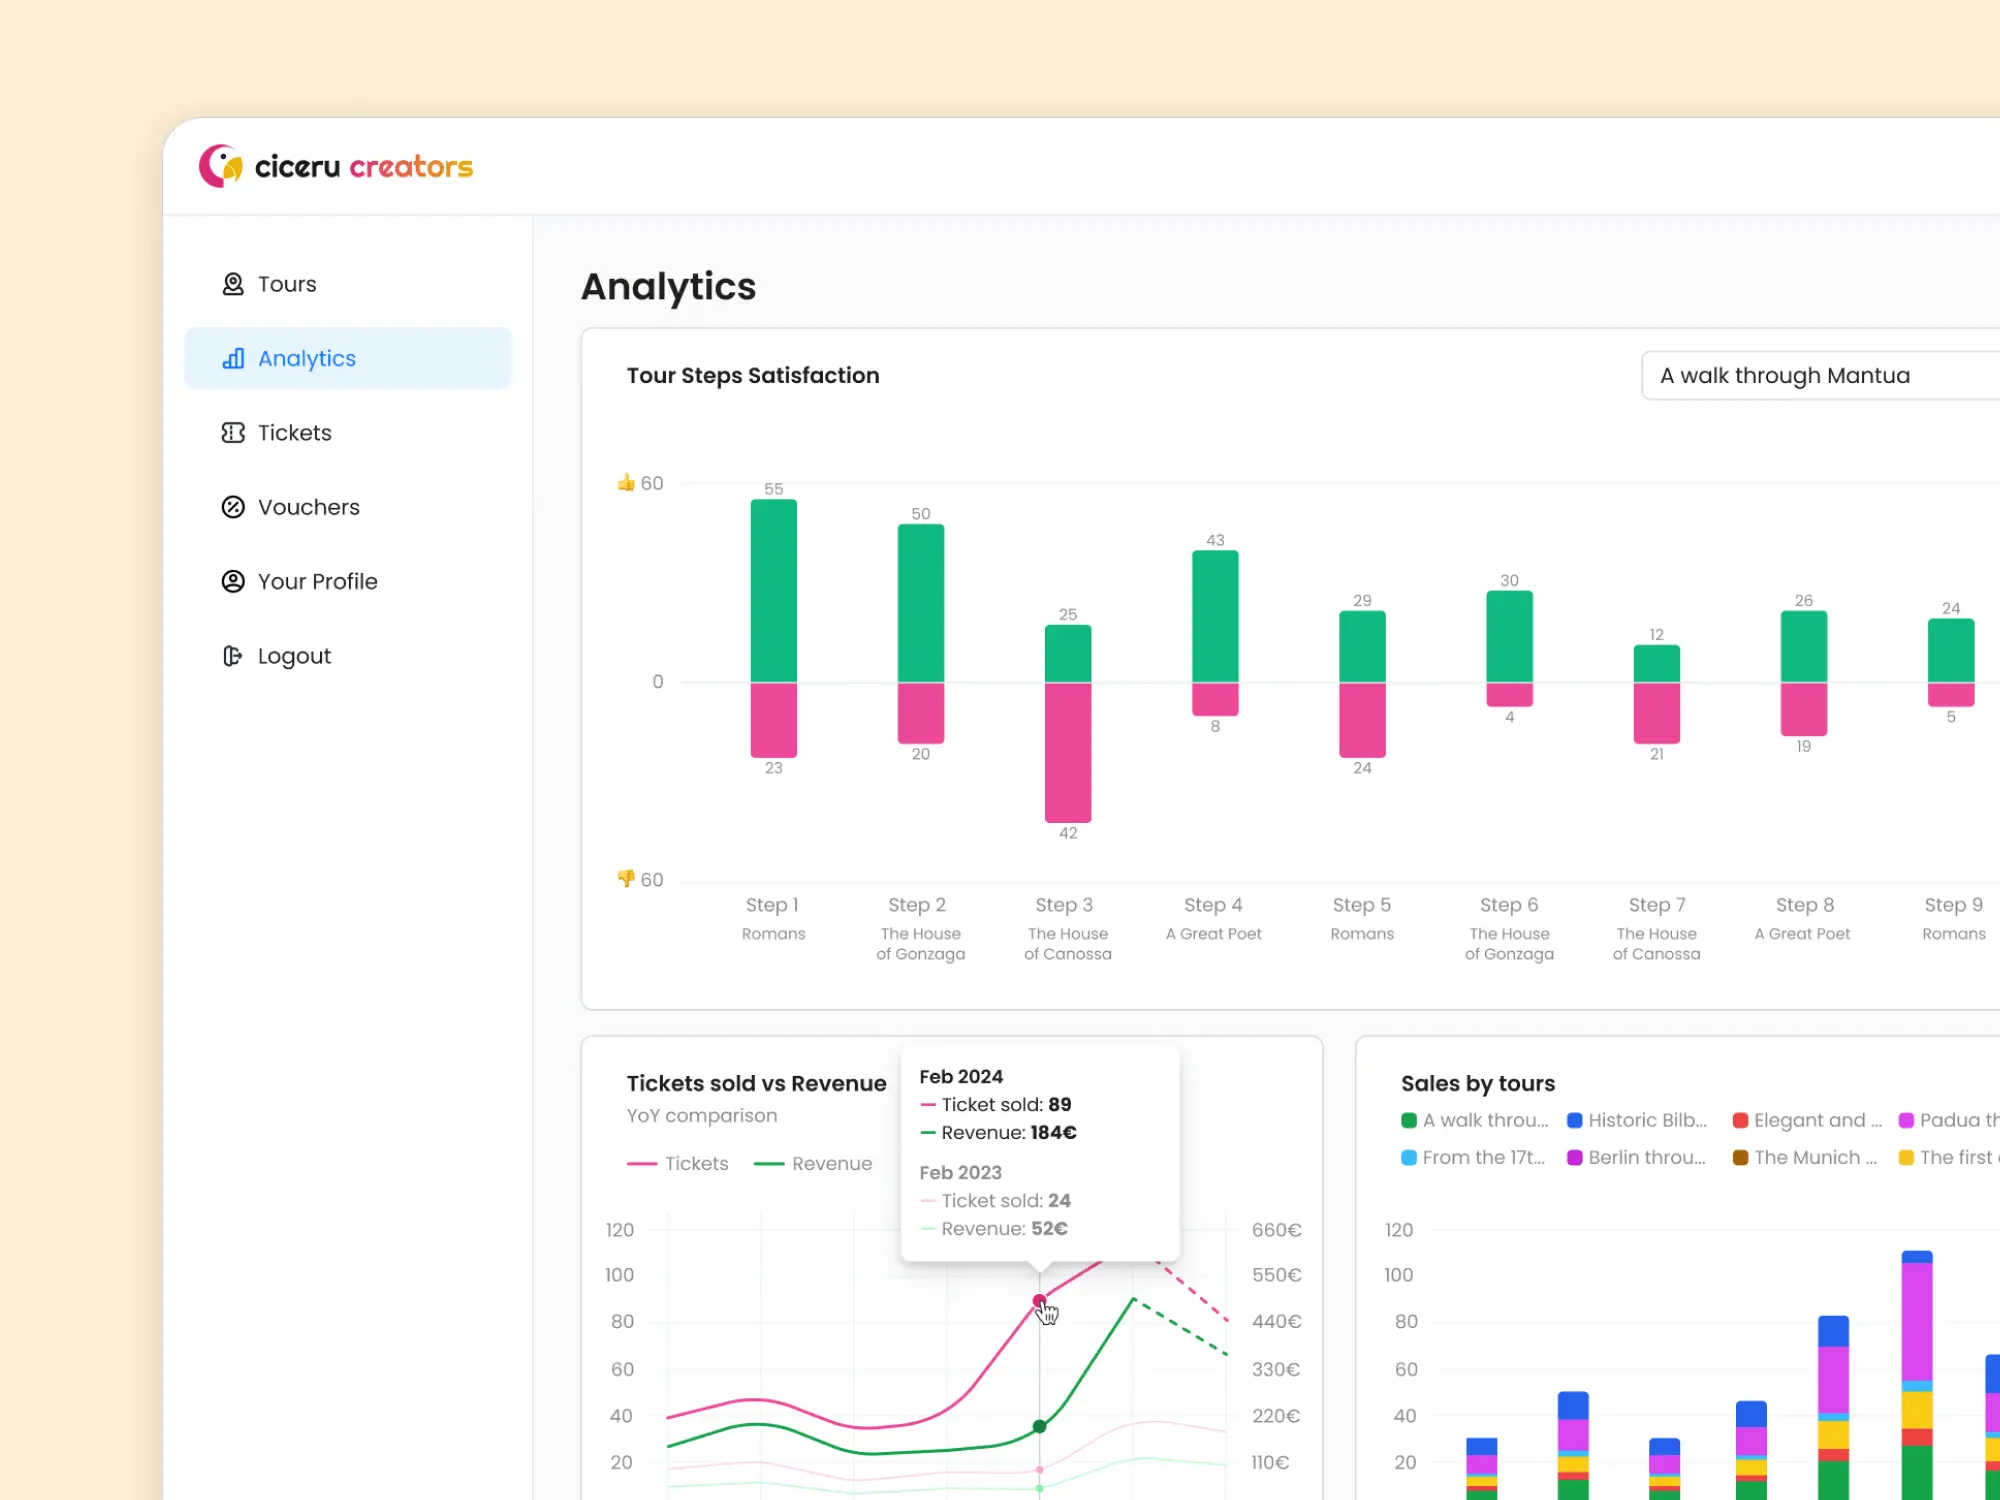Click the Vouchers icon in sidebar

tap(233, 506)
